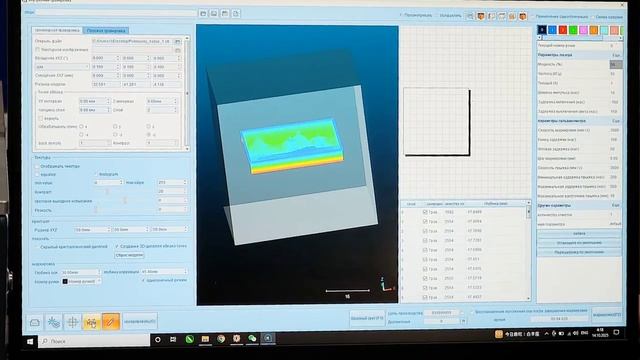The height and width of the screenshot is (360, 640).
Task: Open the green app icon on the taskbar
Action: tap(189, 339)
